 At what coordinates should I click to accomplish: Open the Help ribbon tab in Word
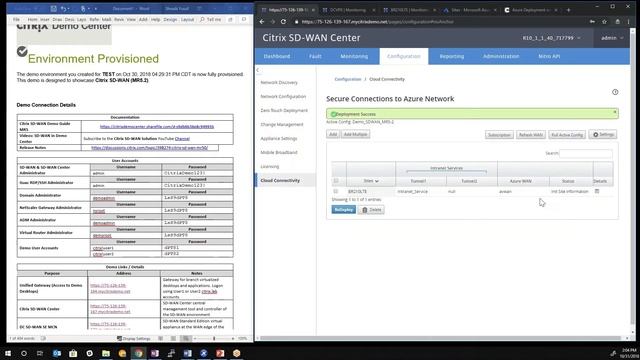[156, 19]
